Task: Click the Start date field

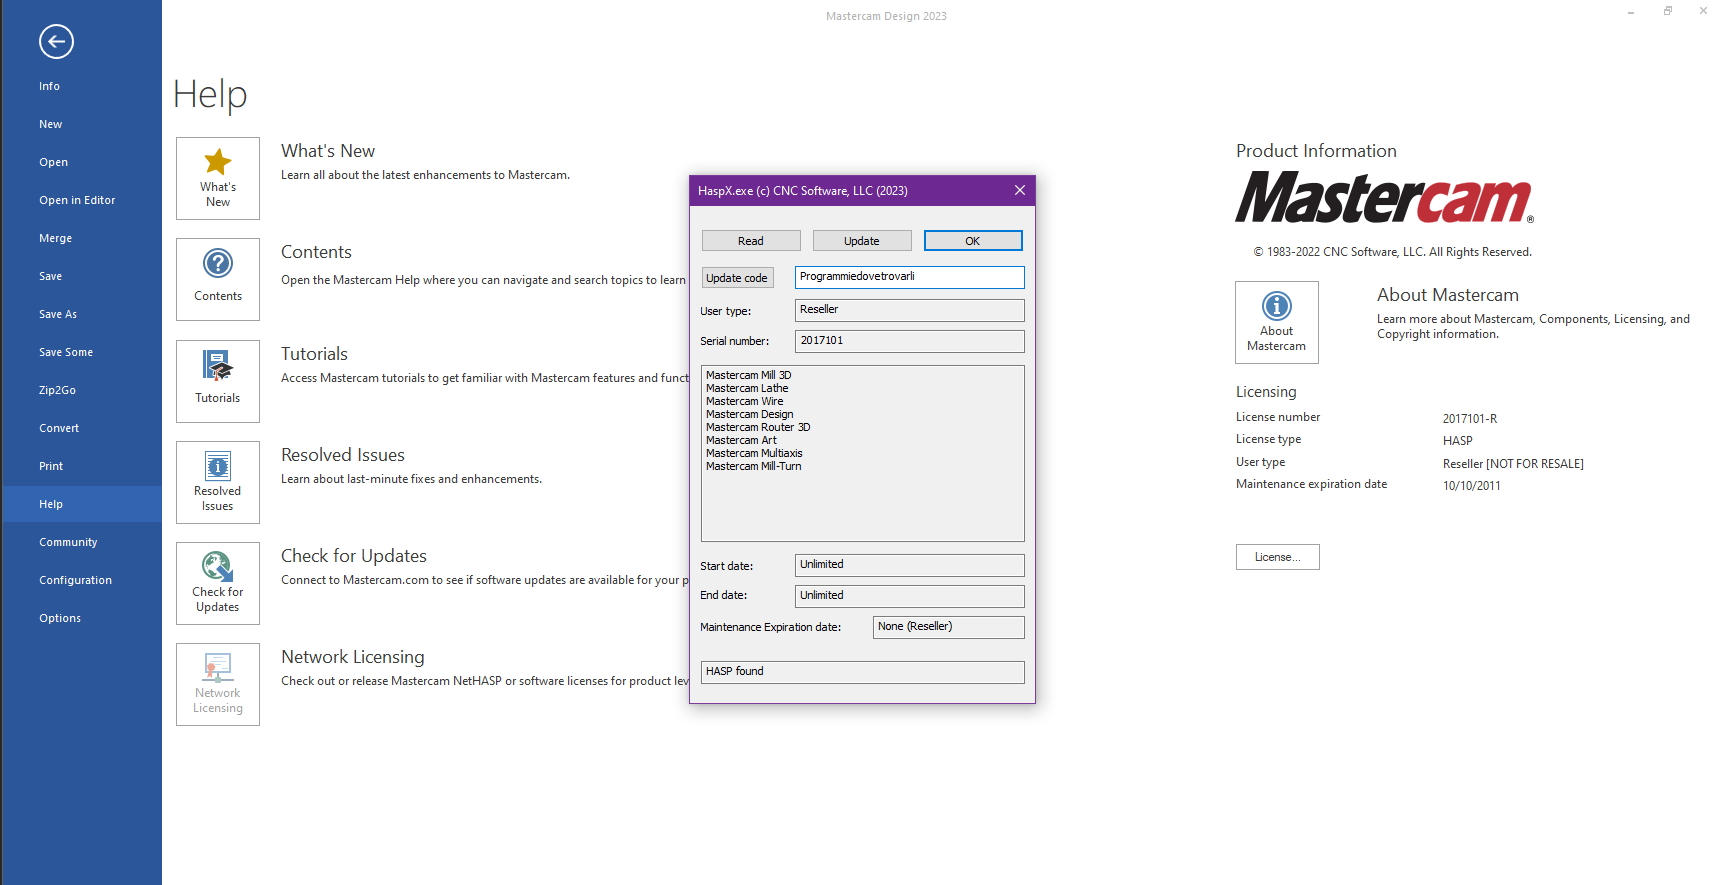Action: [910, 565]
